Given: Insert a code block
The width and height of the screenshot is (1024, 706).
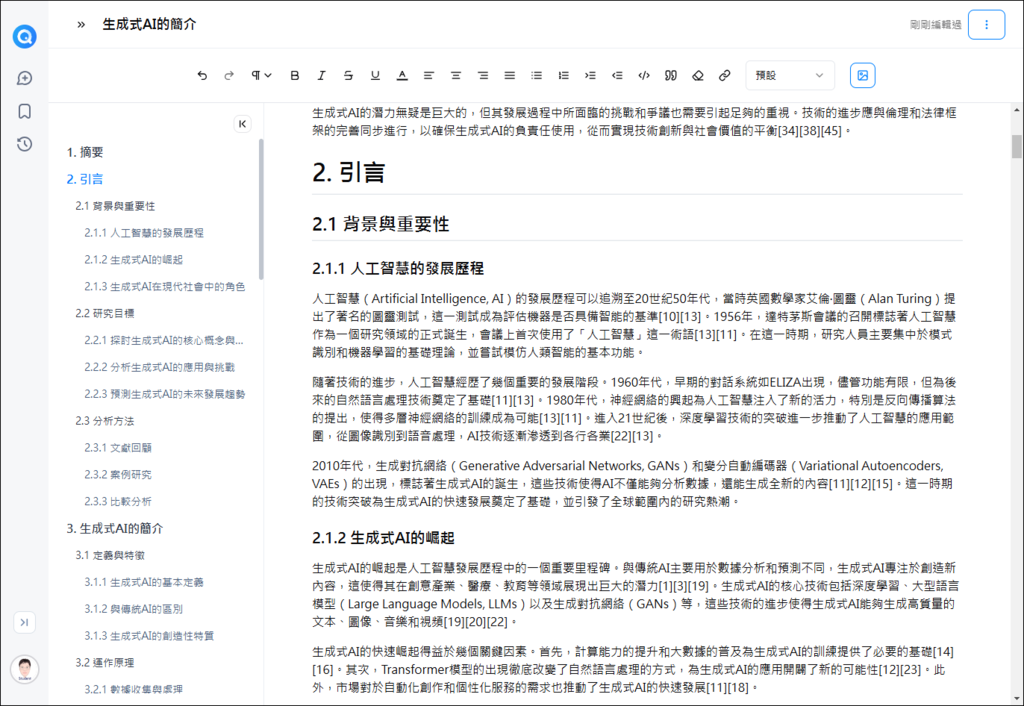Looking at the screenshot, I should pos(643,75).
